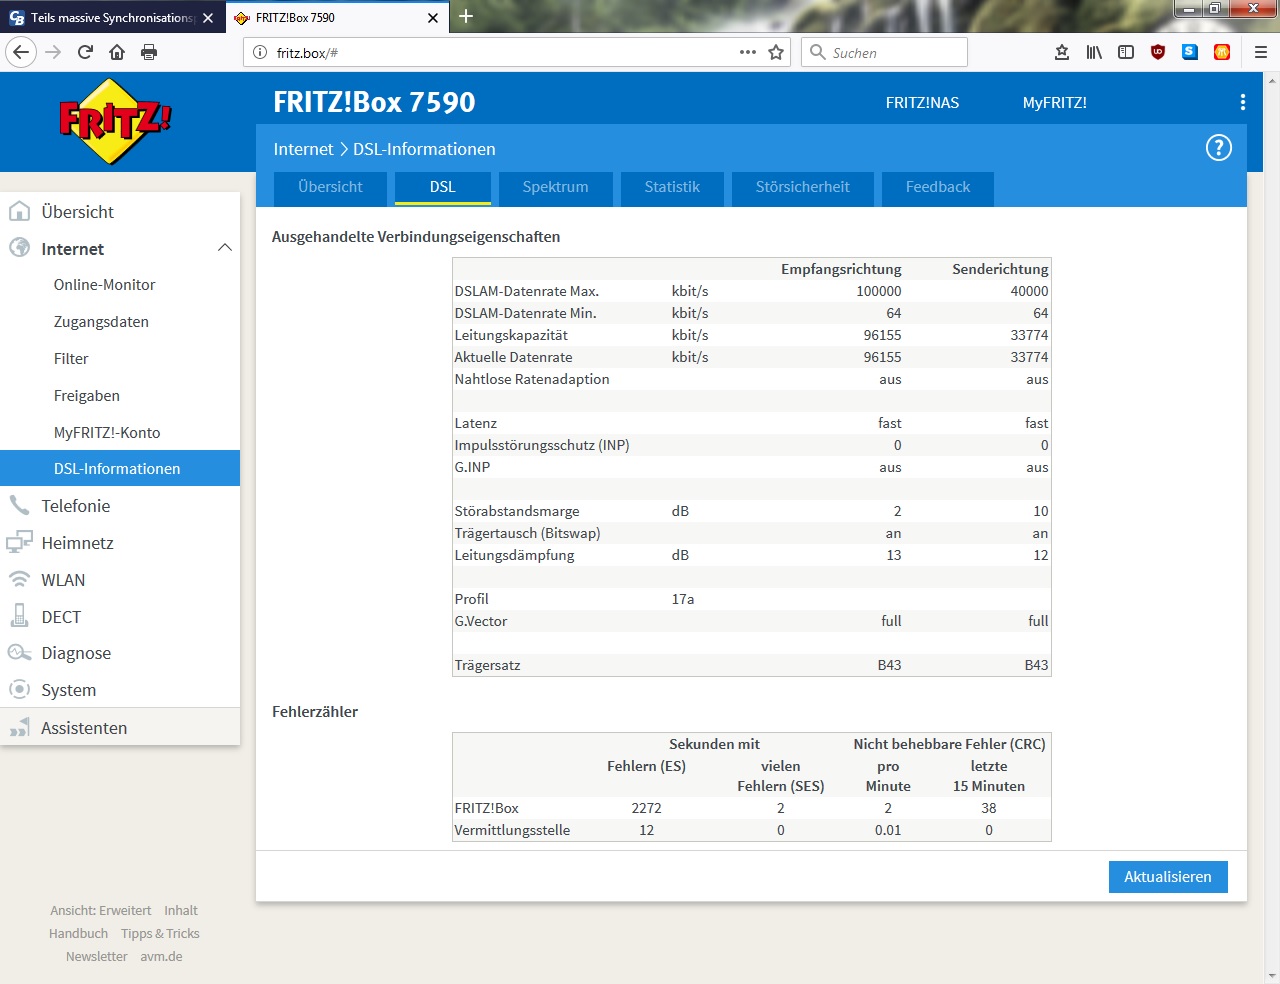This screenshot has width=1280, height=984.
Task: Open the help question mark icon
Action: pyautogui.click(x=1218, y=148)
